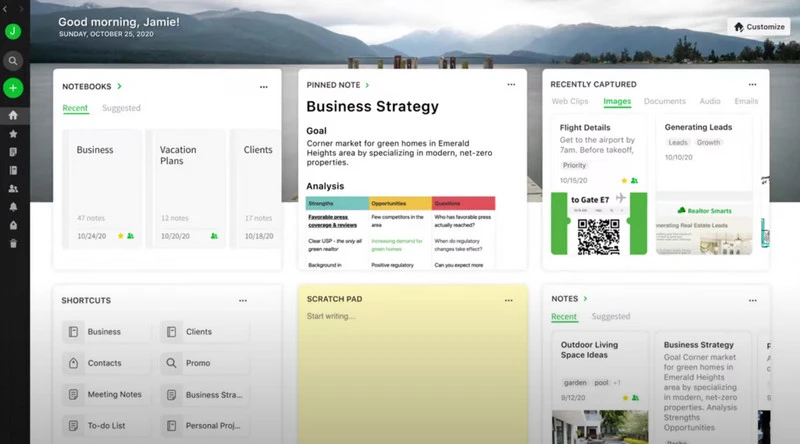Open the Vacation Plans notebook card
The height and width of the screenshot is (444, 800).
click(186, 189)
